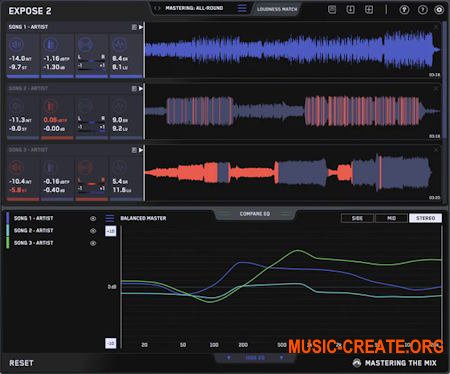Click the preset previous/next arrows near Mastering: All-Round
Viewport: 450px width, 374px height.
157,8
